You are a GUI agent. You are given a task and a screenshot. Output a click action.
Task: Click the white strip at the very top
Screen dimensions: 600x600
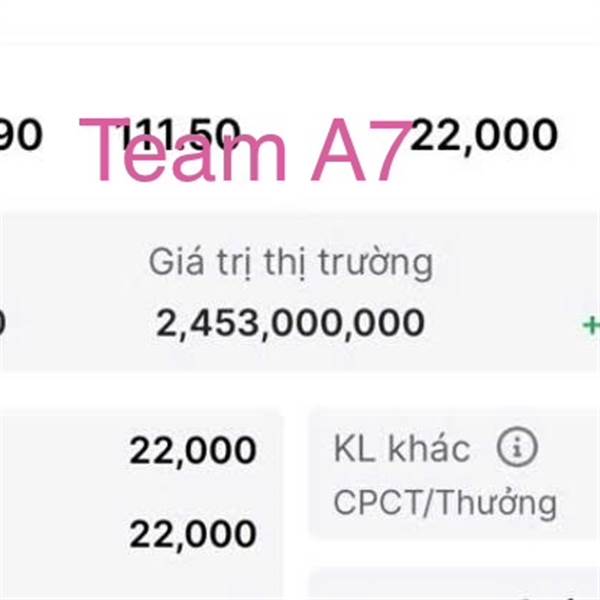click(x=300, y=20)
